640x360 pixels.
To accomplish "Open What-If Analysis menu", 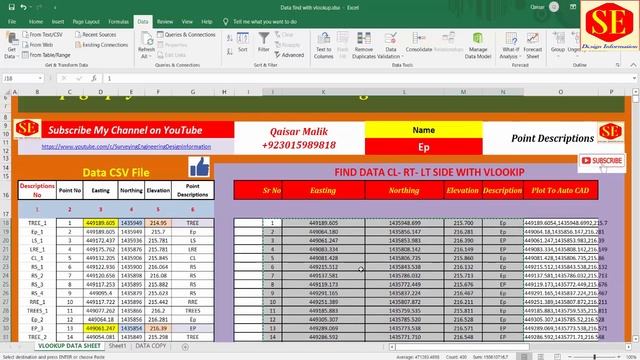I will [x=510, y=45].
